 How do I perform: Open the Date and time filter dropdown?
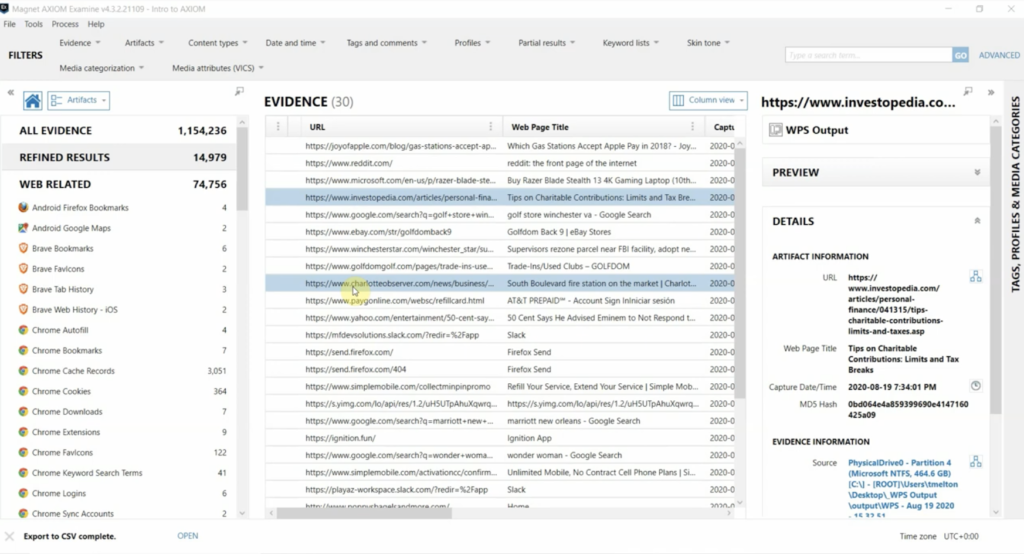(x=295, y=42)
